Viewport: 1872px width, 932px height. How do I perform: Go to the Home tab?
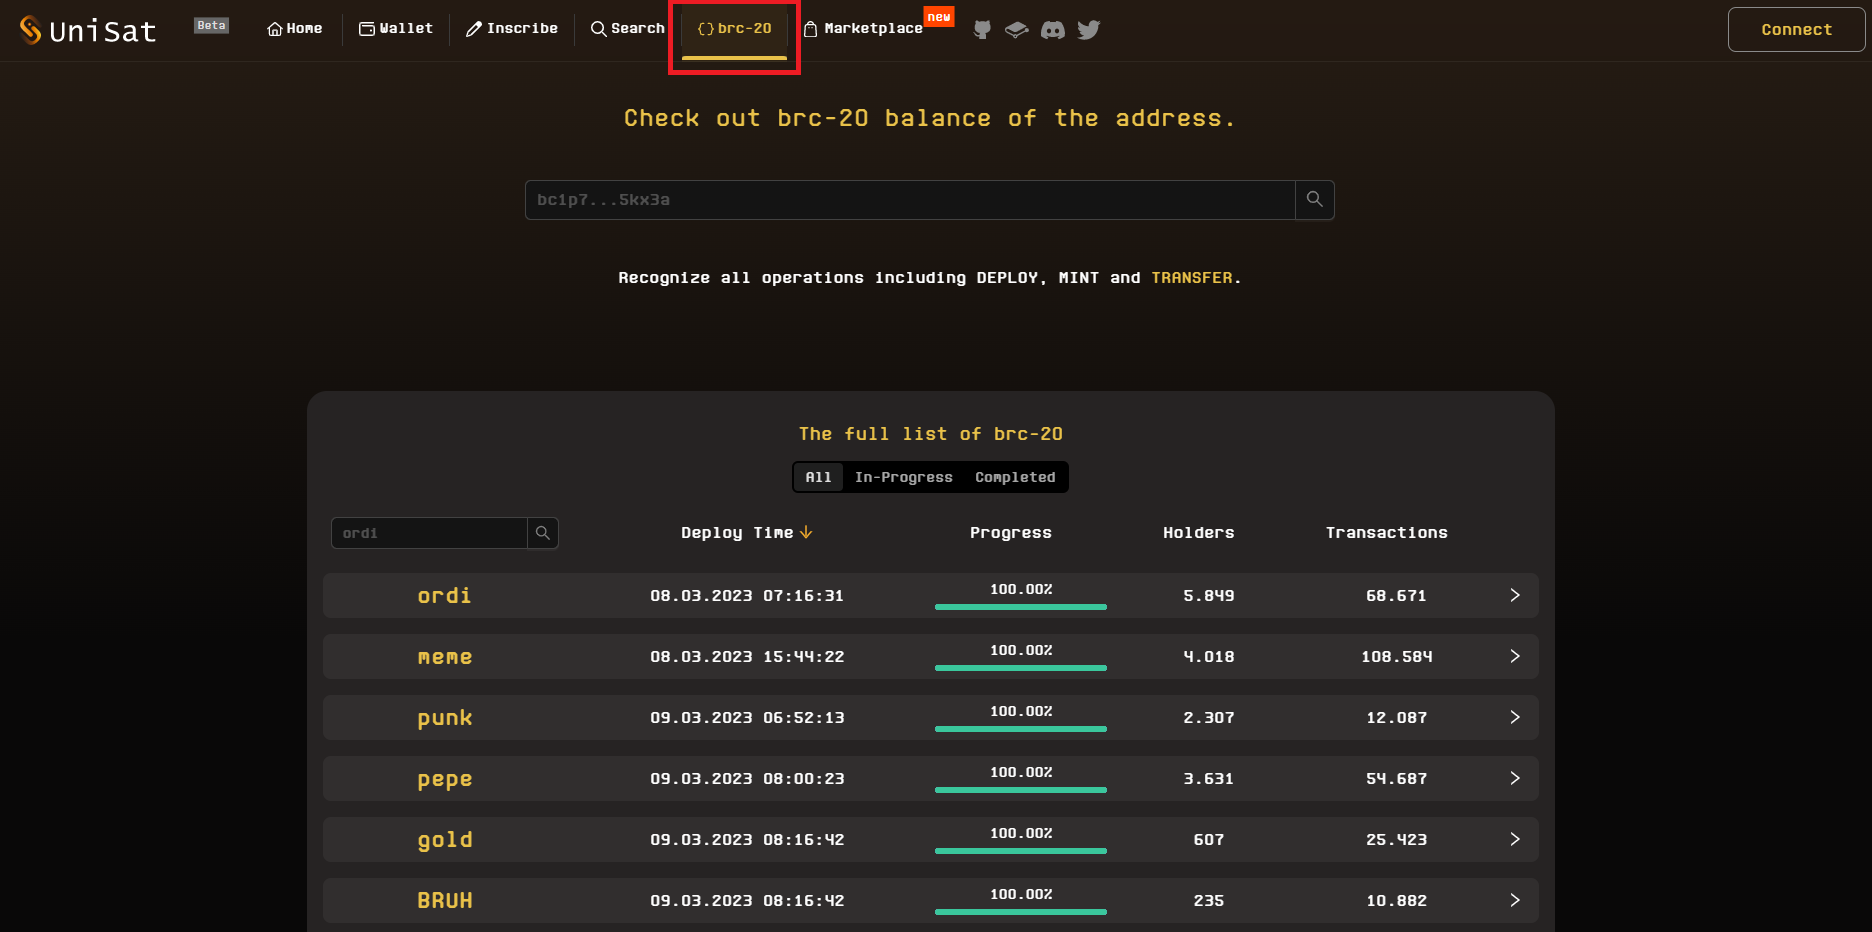(x=295, y=29)
